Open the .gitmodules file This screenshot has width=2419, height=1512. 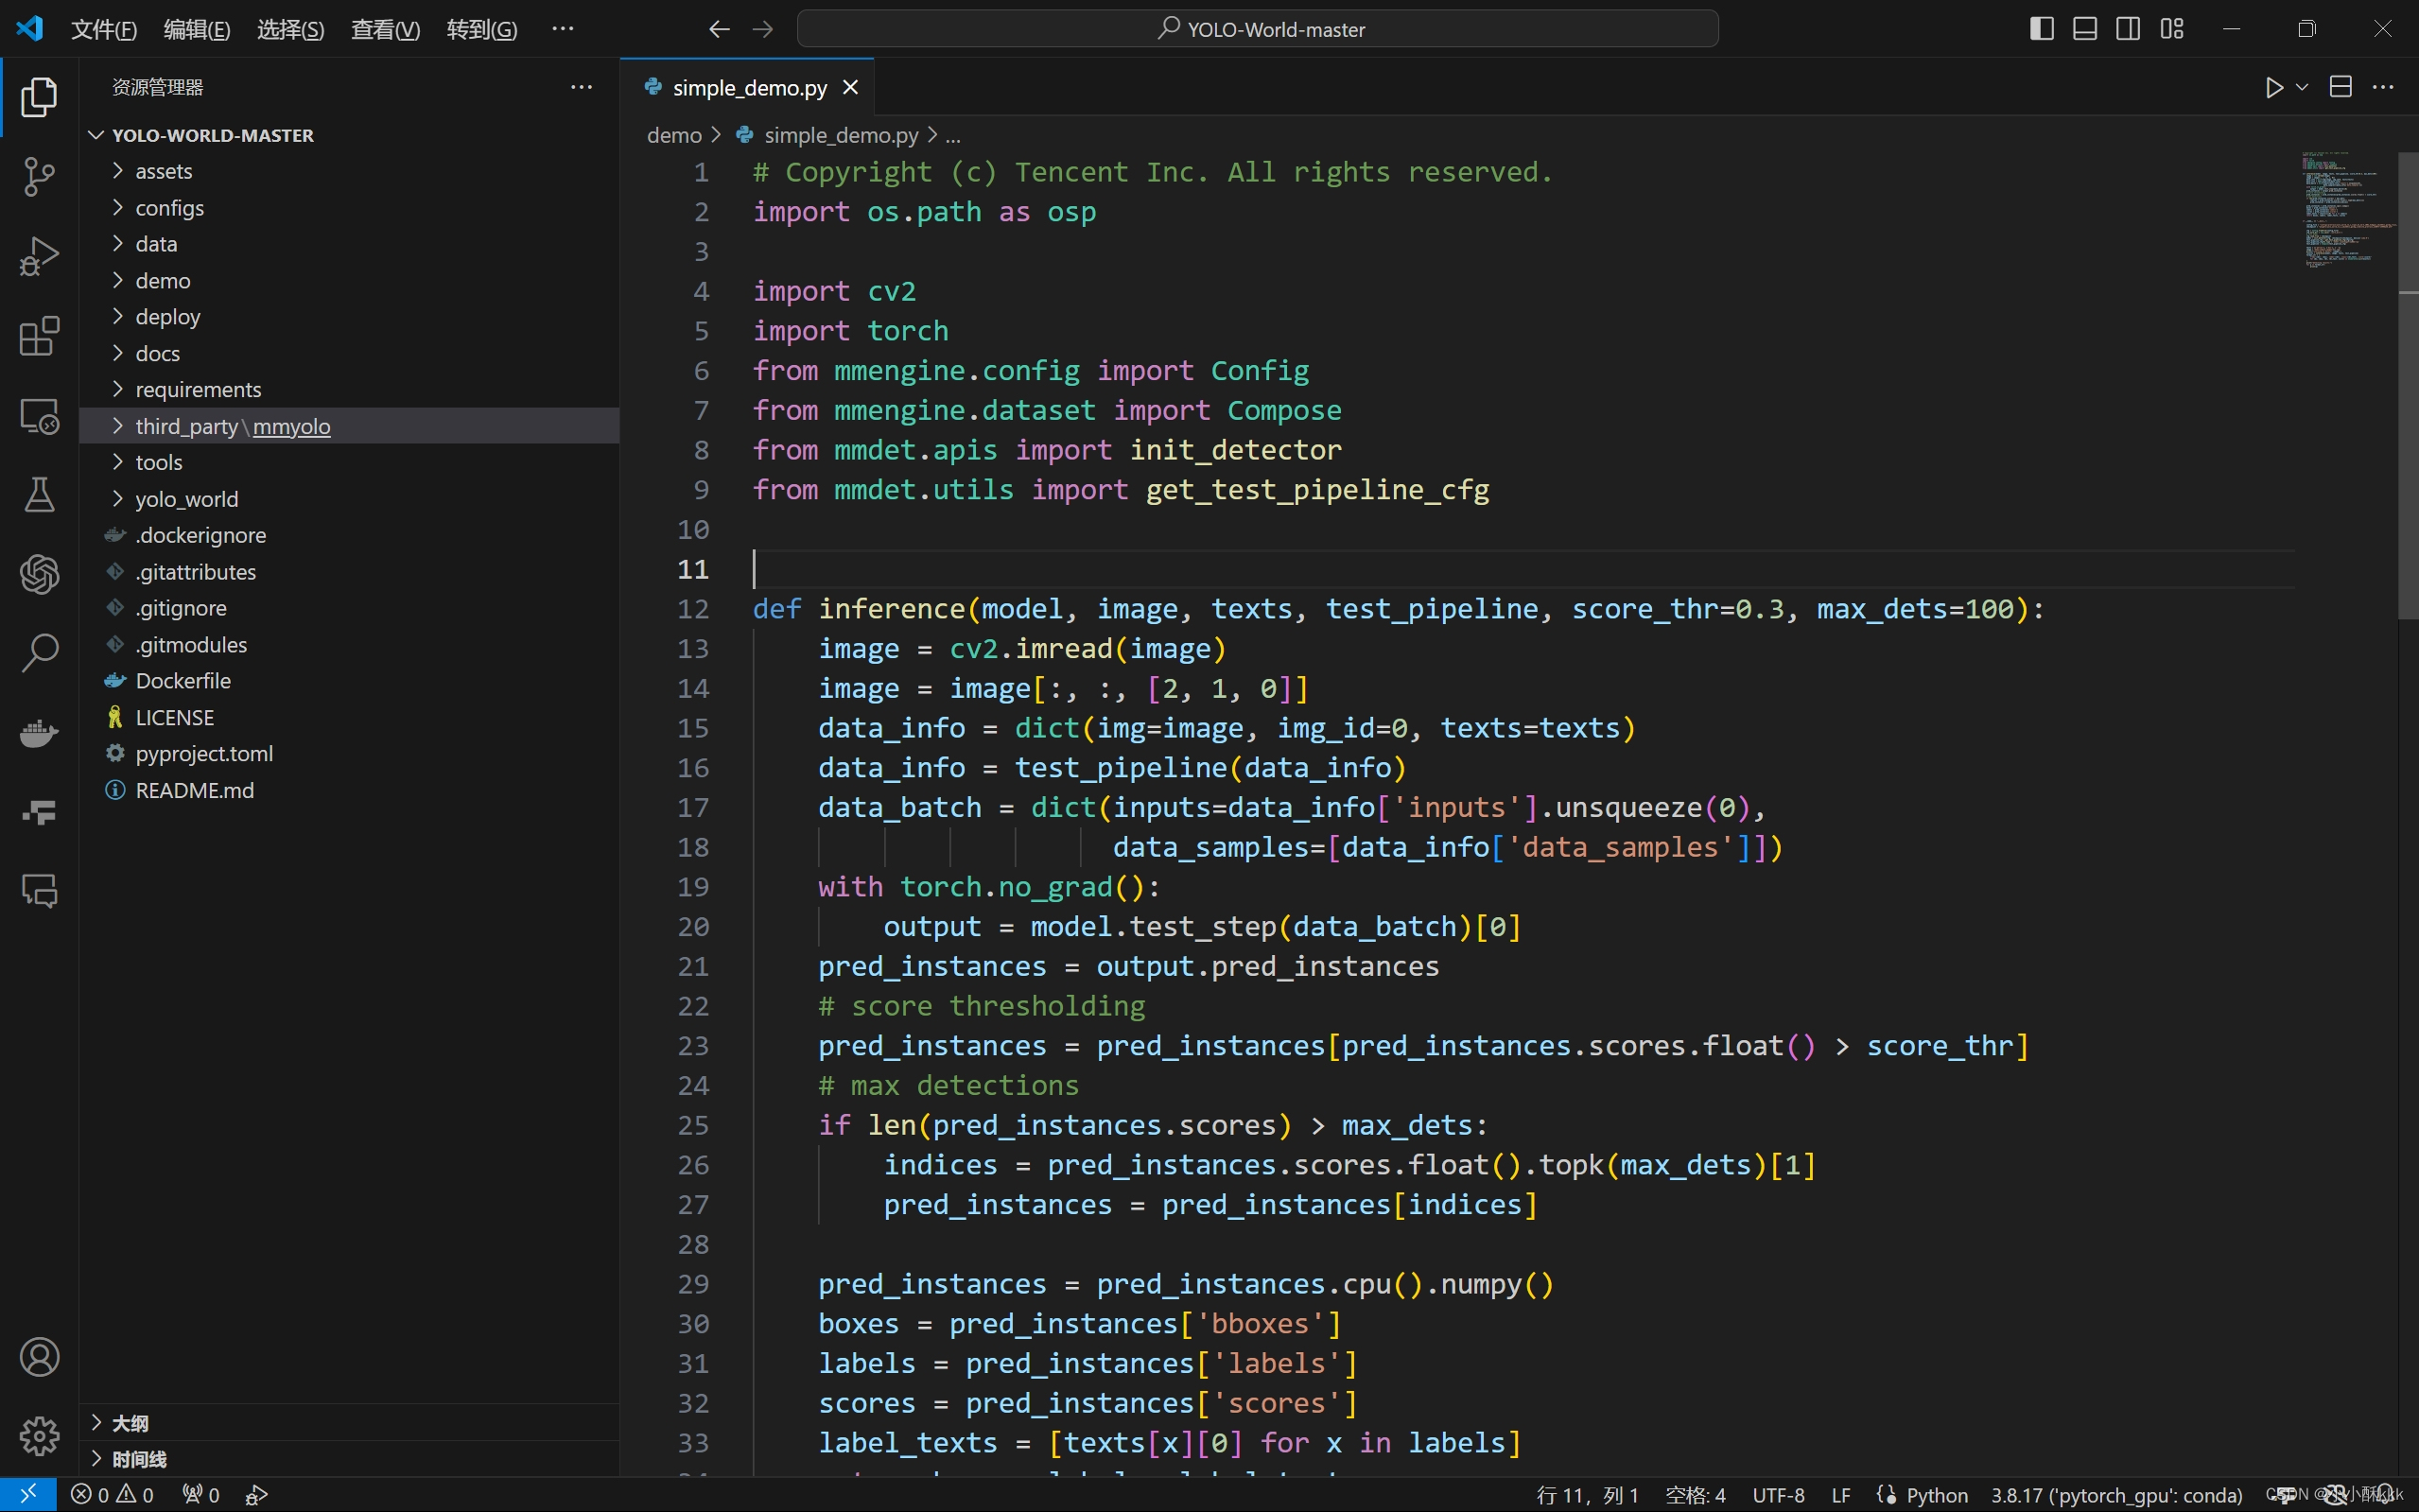tap(349, 645)
